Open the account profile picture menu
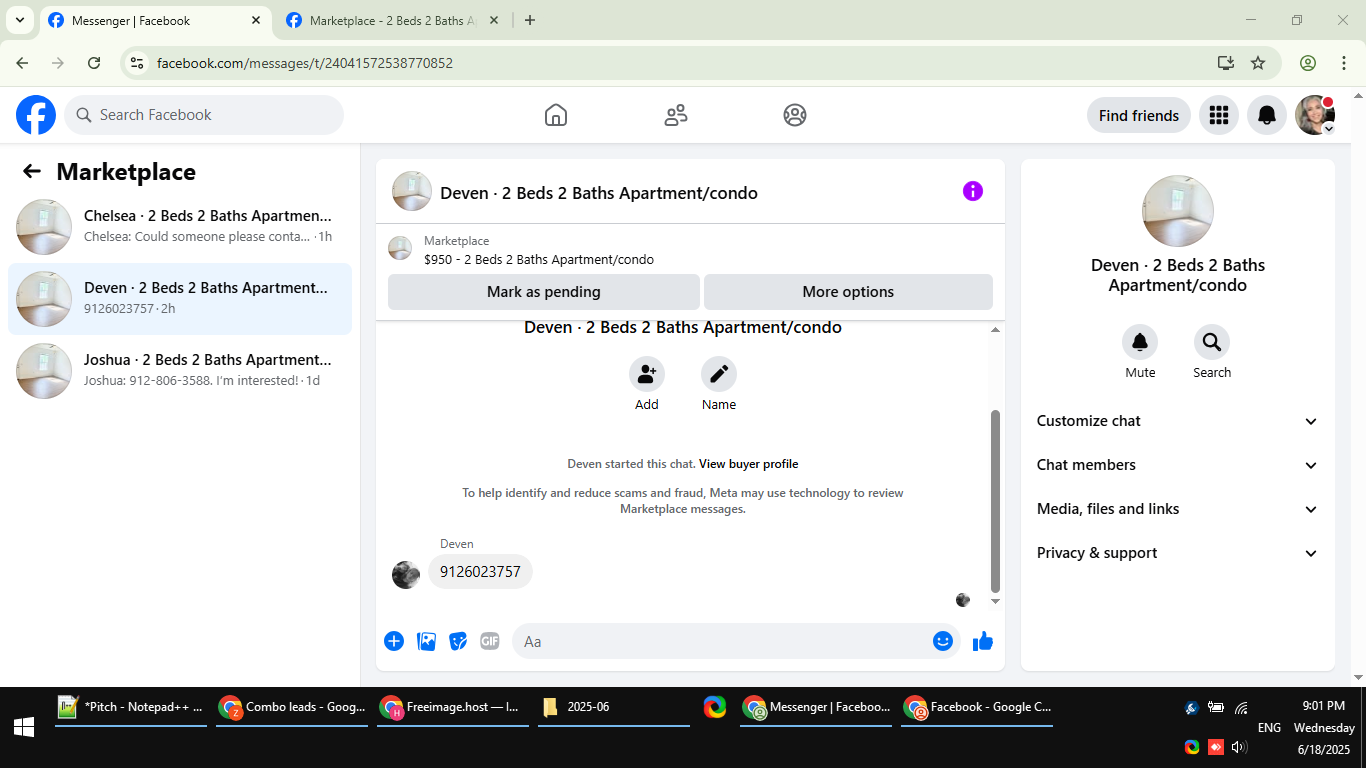The width and height of the screenshot is (1366, 768). 1315,115
